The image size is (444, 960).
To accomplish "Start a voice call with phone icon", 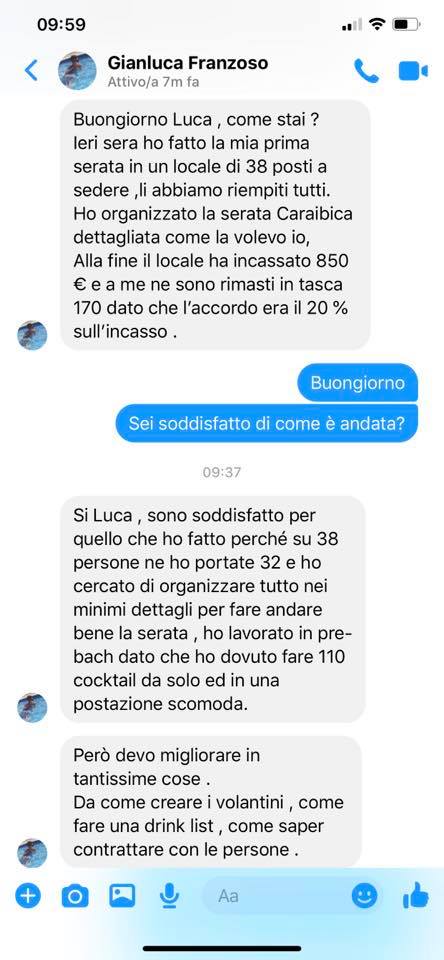I will pyautogui.click(x=366, y=71).
